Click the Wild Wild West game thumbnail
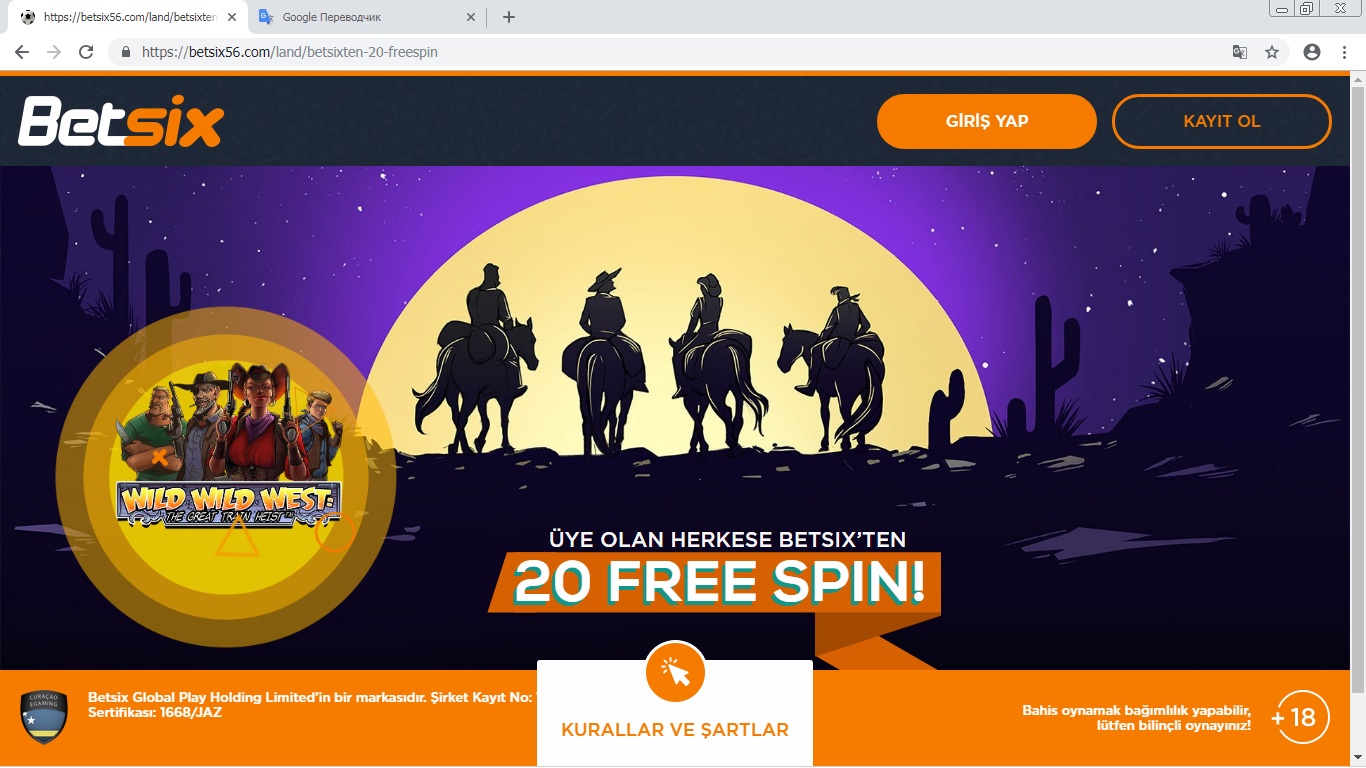1366x768 pixels. coord(228,446)
